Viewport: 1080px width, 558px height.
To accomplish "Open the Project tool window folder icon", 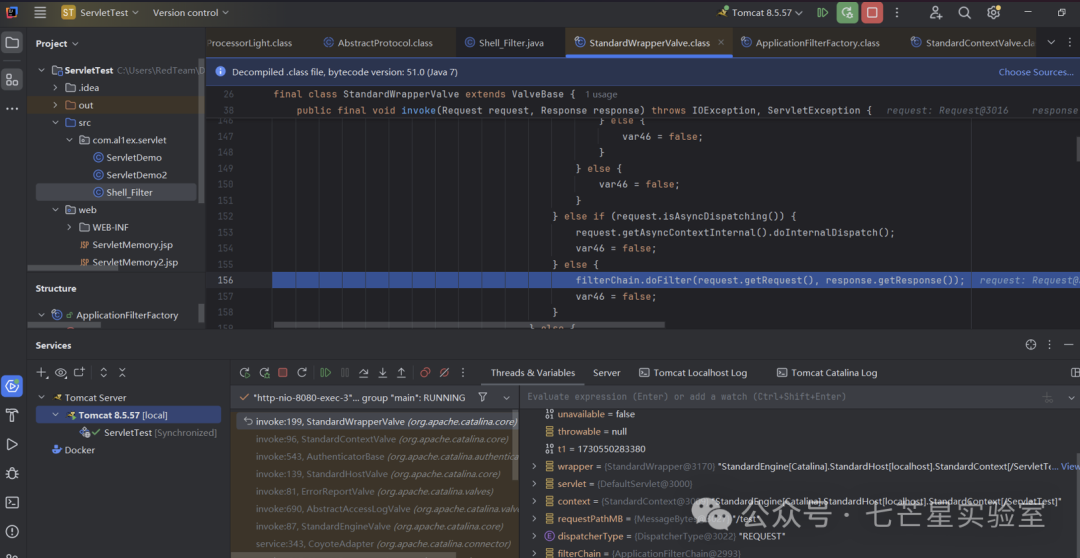I will 12,43.
